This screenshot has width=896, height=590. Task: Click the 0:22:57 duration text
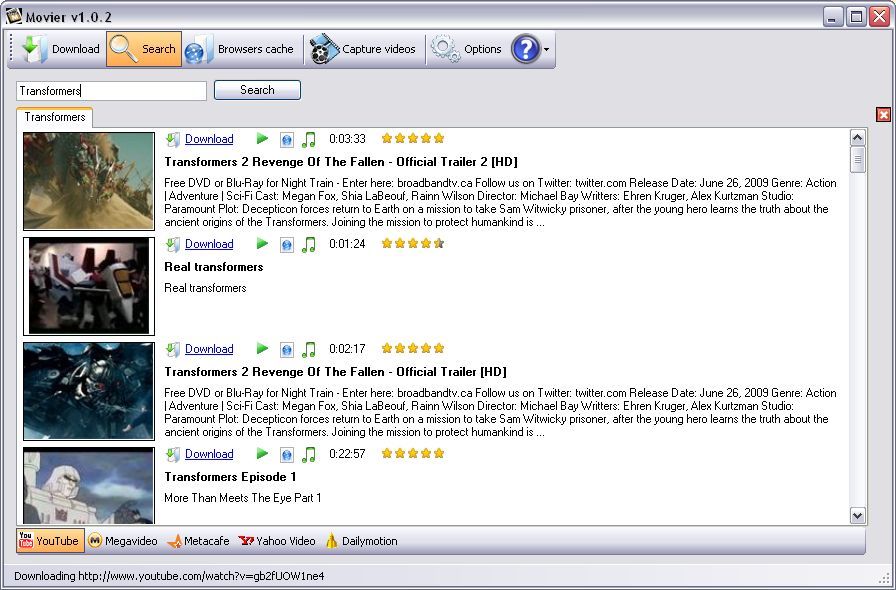(347, 455)
